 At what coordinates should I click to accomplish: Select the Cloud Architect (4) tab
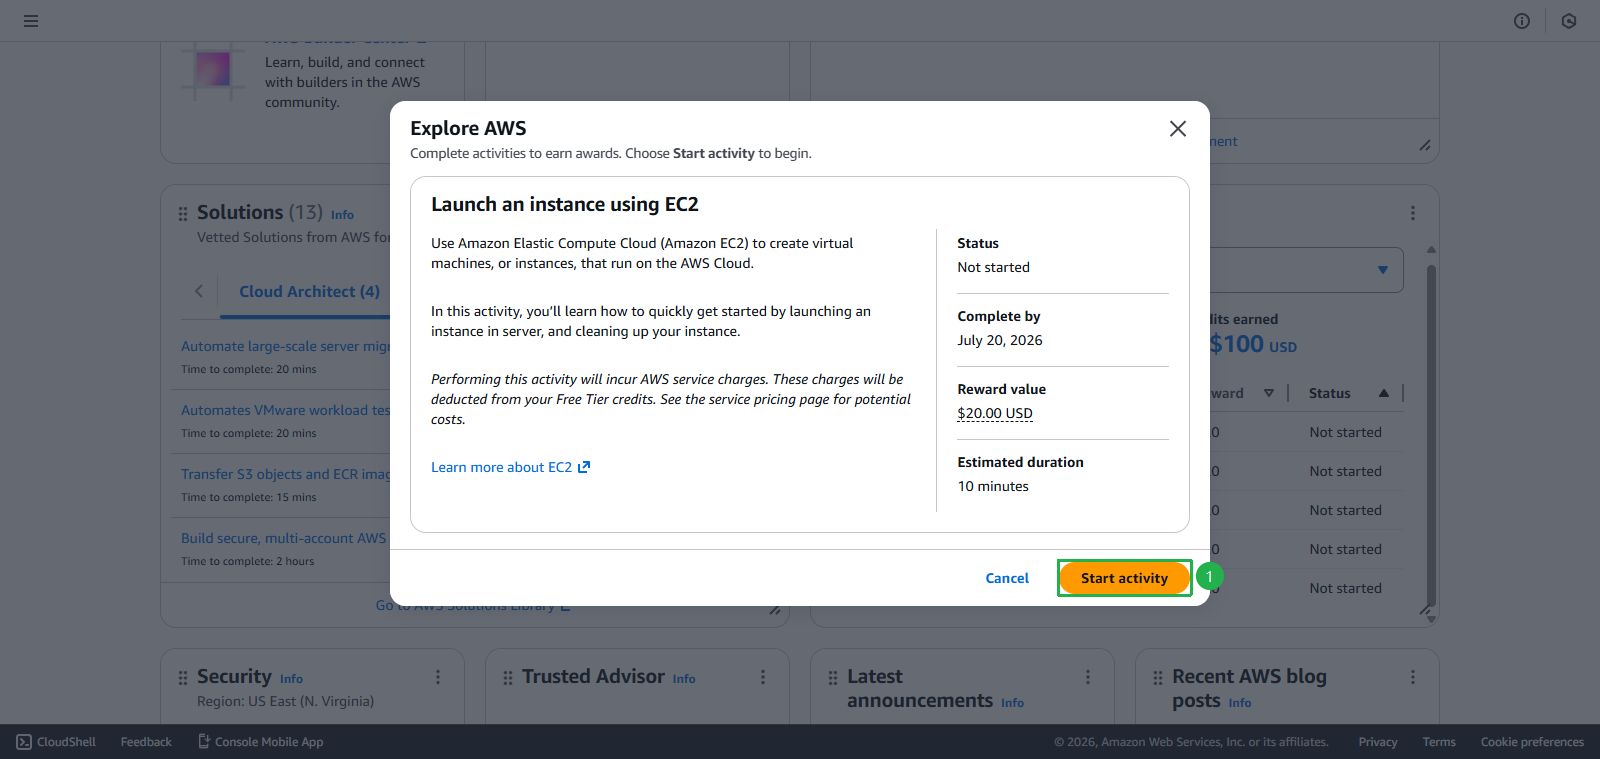coord(309,292)
